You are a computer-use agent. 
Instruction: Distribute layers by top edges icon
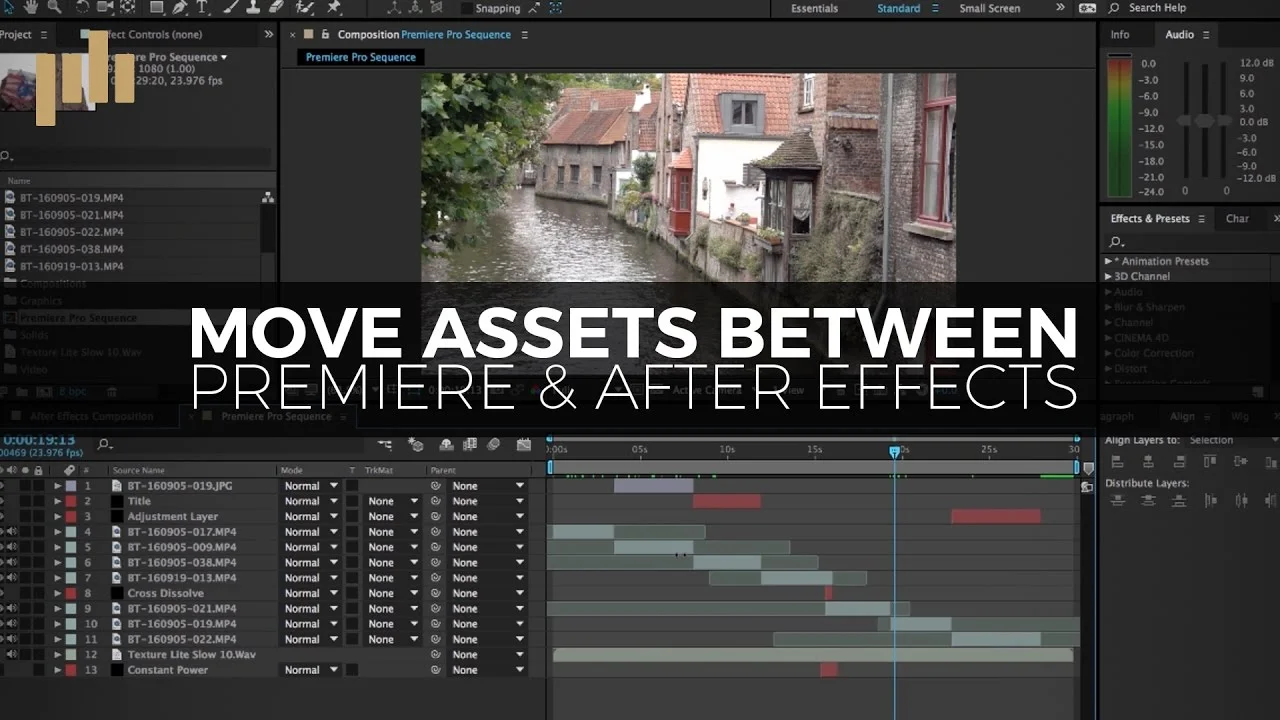1117,500
